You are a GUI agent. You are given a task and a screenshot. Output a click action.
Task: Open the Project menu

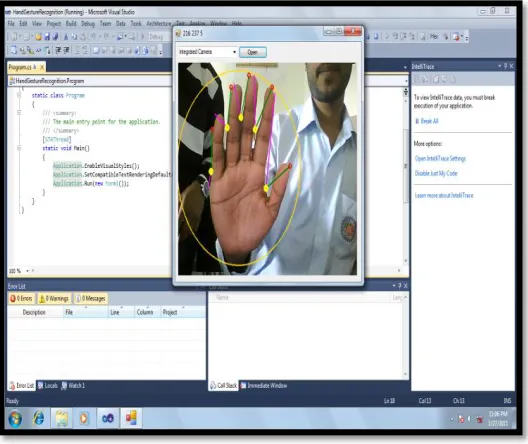click(x=54, y=24)
